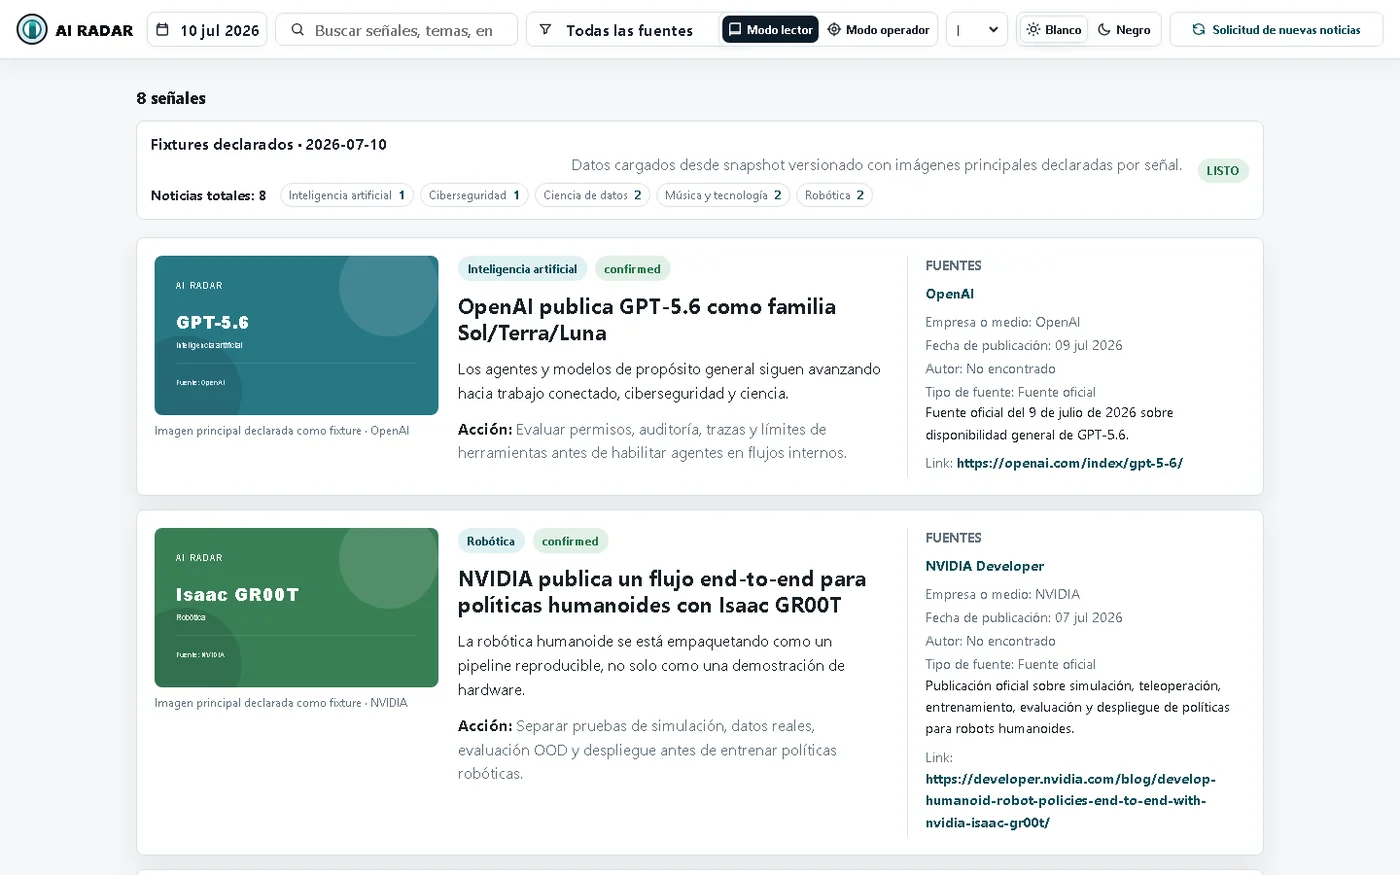Select the Blanco light theme
The image size is (1400, 875).
coord(1053,30)
